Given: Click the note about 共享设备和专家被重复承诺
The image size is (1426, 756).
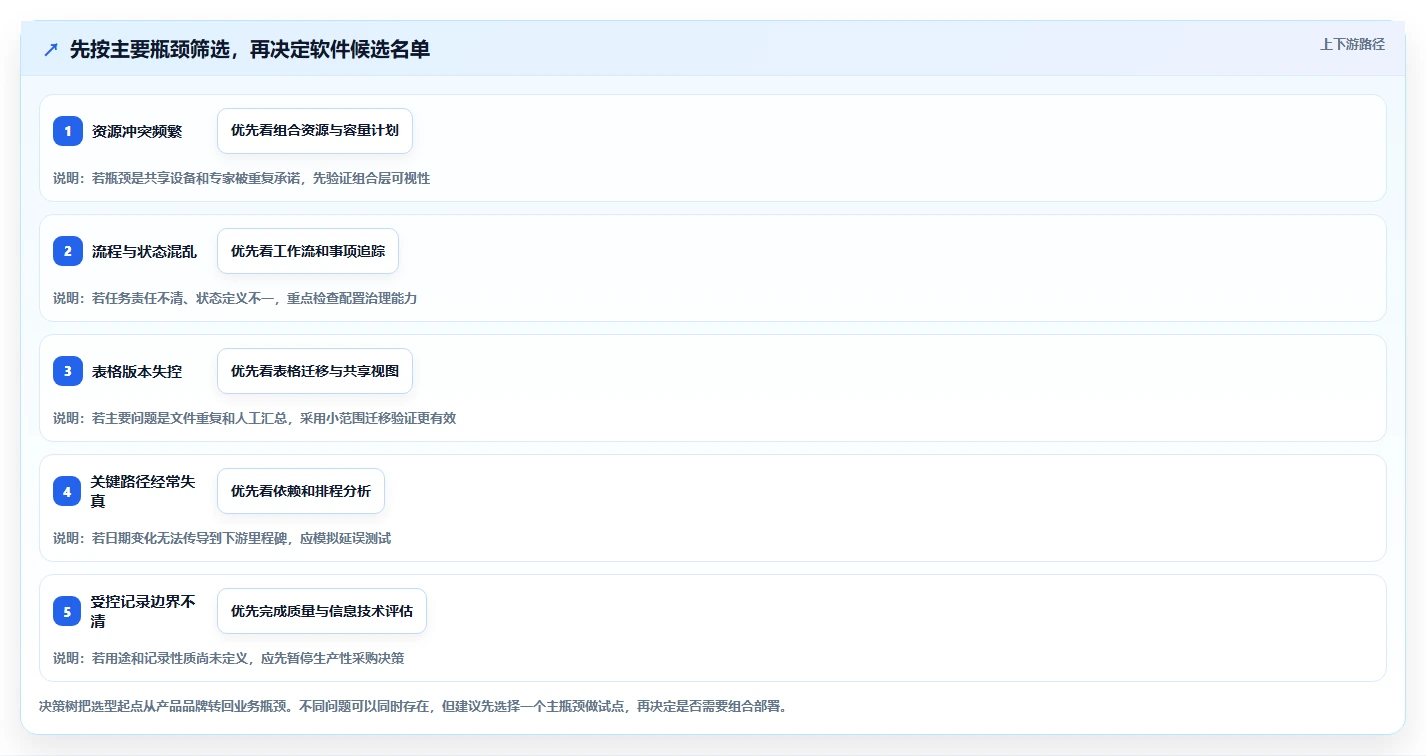Looking at the screenshot, I should [x=241, y=178].
